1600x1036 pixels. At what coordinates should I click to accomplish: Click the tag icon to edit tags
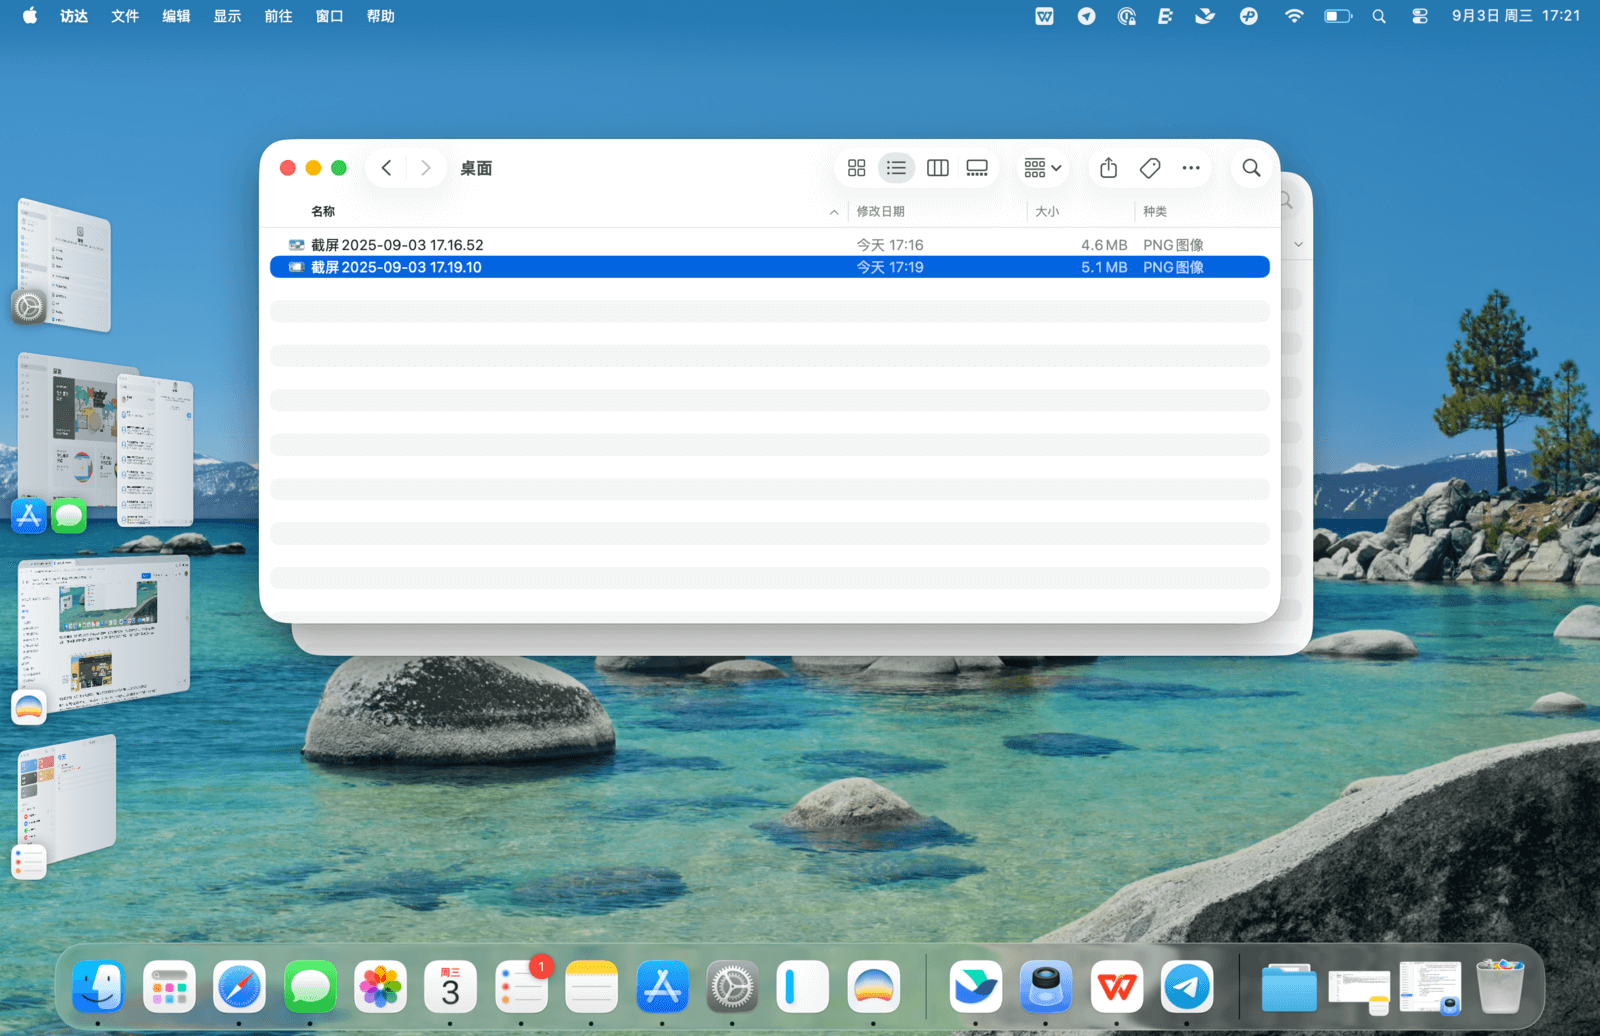click(1150, 168)
